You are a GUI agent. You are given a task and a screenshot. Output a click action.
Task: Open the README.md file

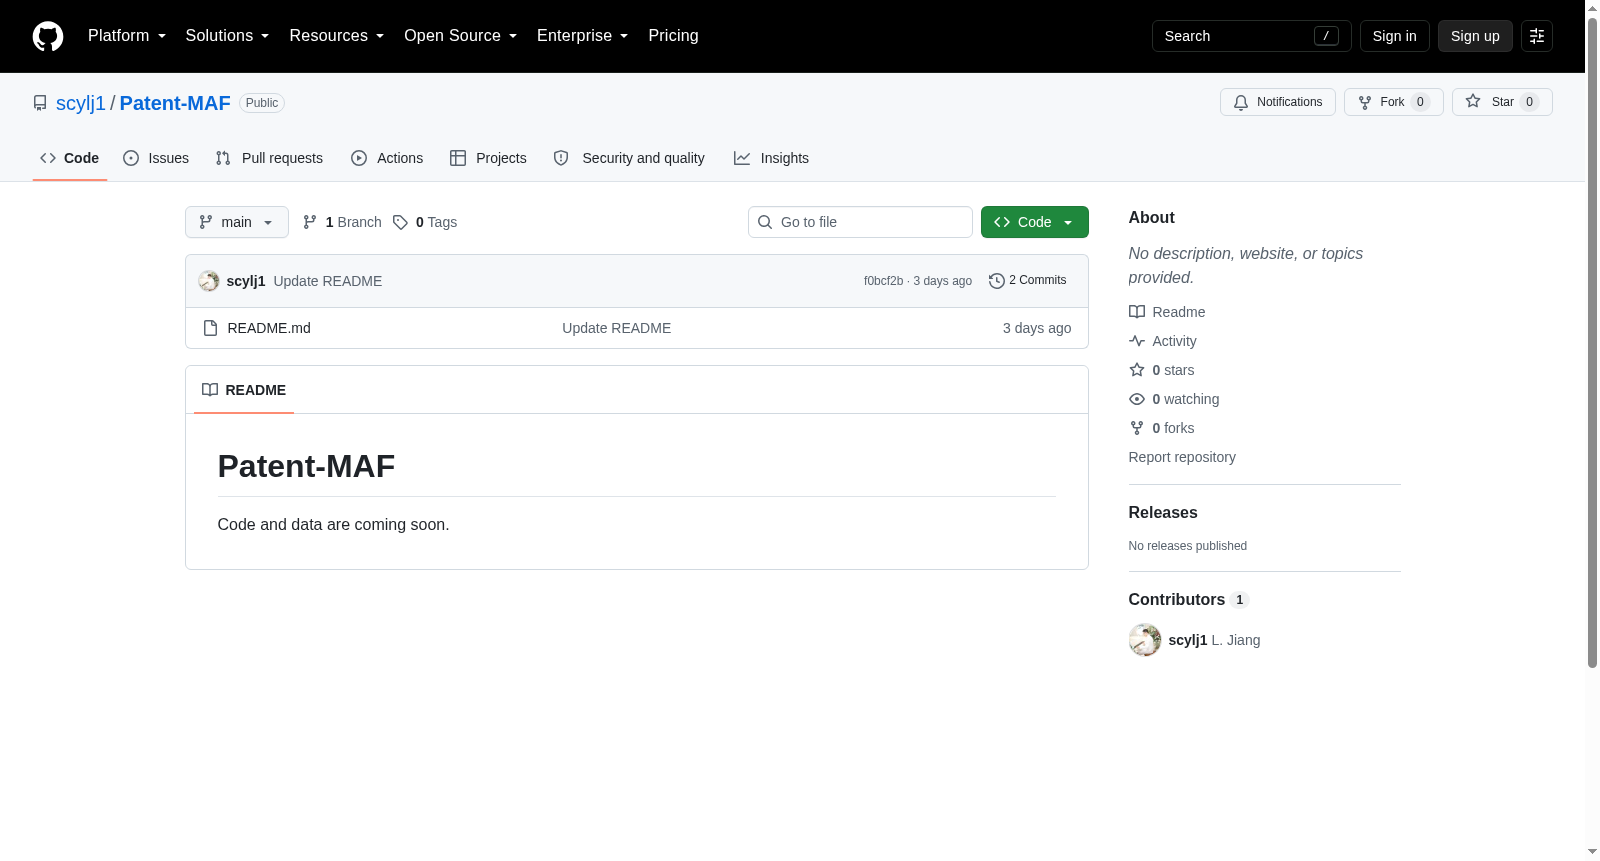coord(269,328)
